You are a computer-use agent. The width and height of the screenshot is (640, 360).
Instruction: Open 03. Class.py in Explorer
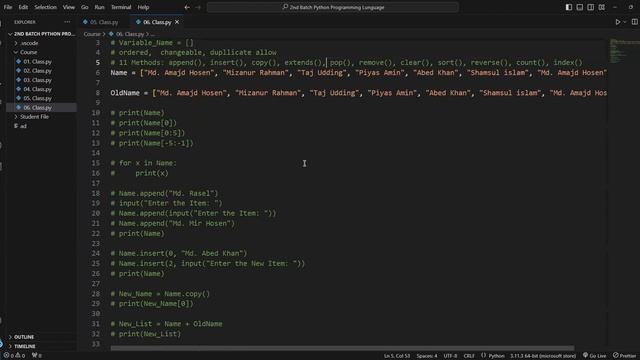(41, 80)
